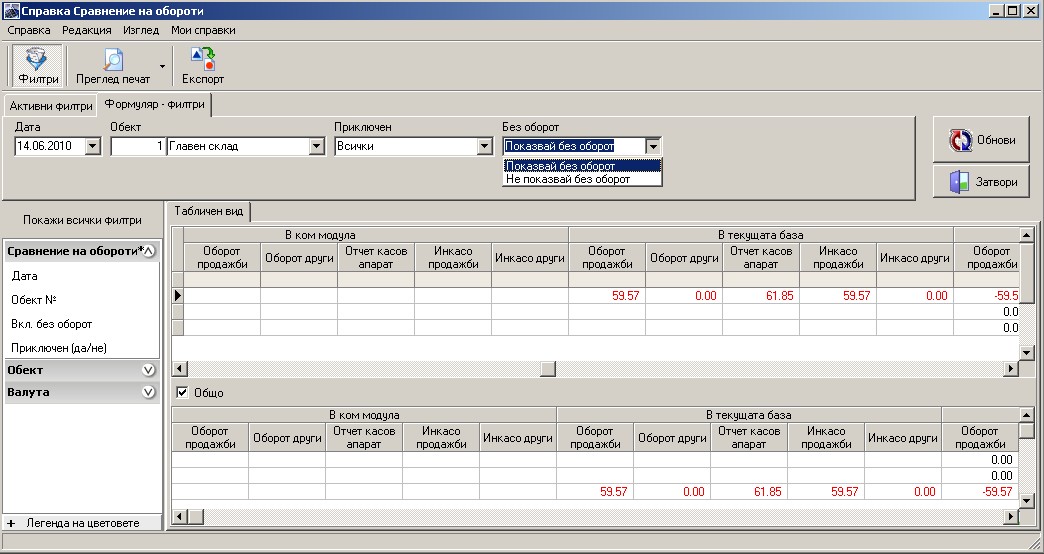Image resolution: width=1044 pixels, height=554 pixels.
Task: Click the Обект number input field
Action: click(x=138, y=146)
